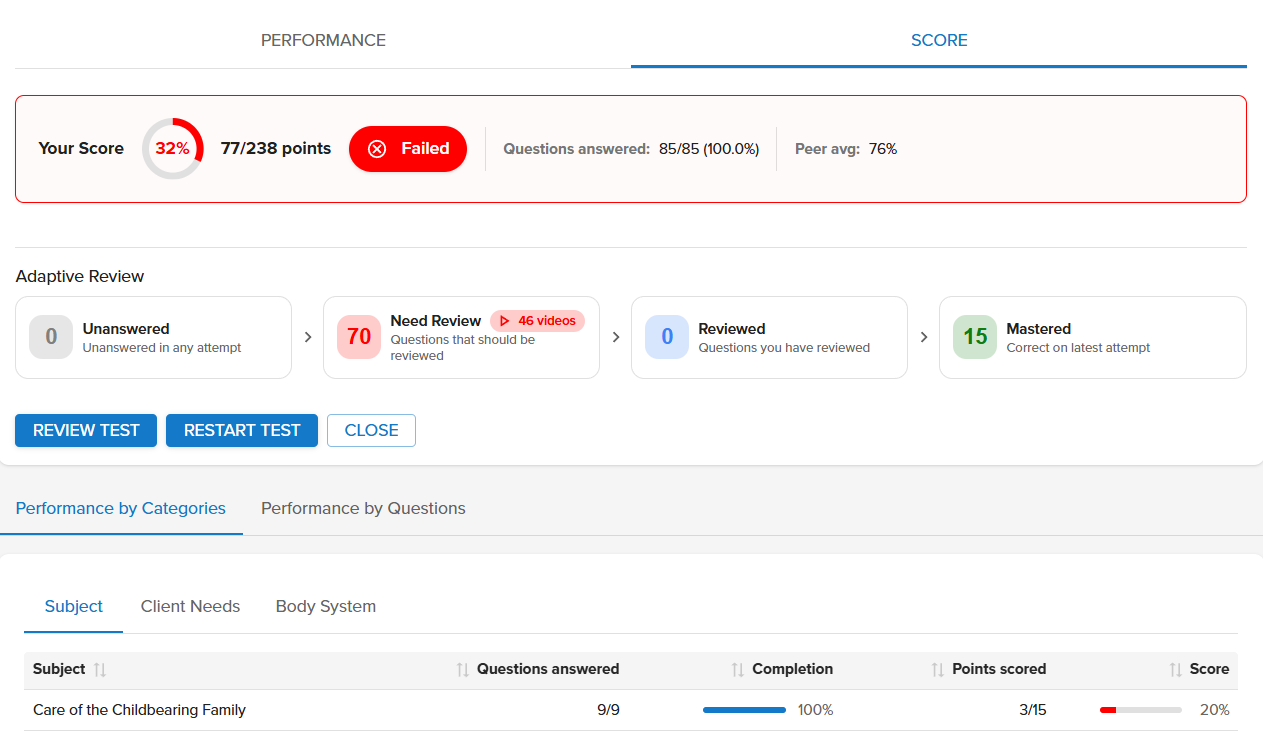This screenshot has width=1263, height=737.
Task: Click the arrow before the Mastered card
Action: [923, 337]
